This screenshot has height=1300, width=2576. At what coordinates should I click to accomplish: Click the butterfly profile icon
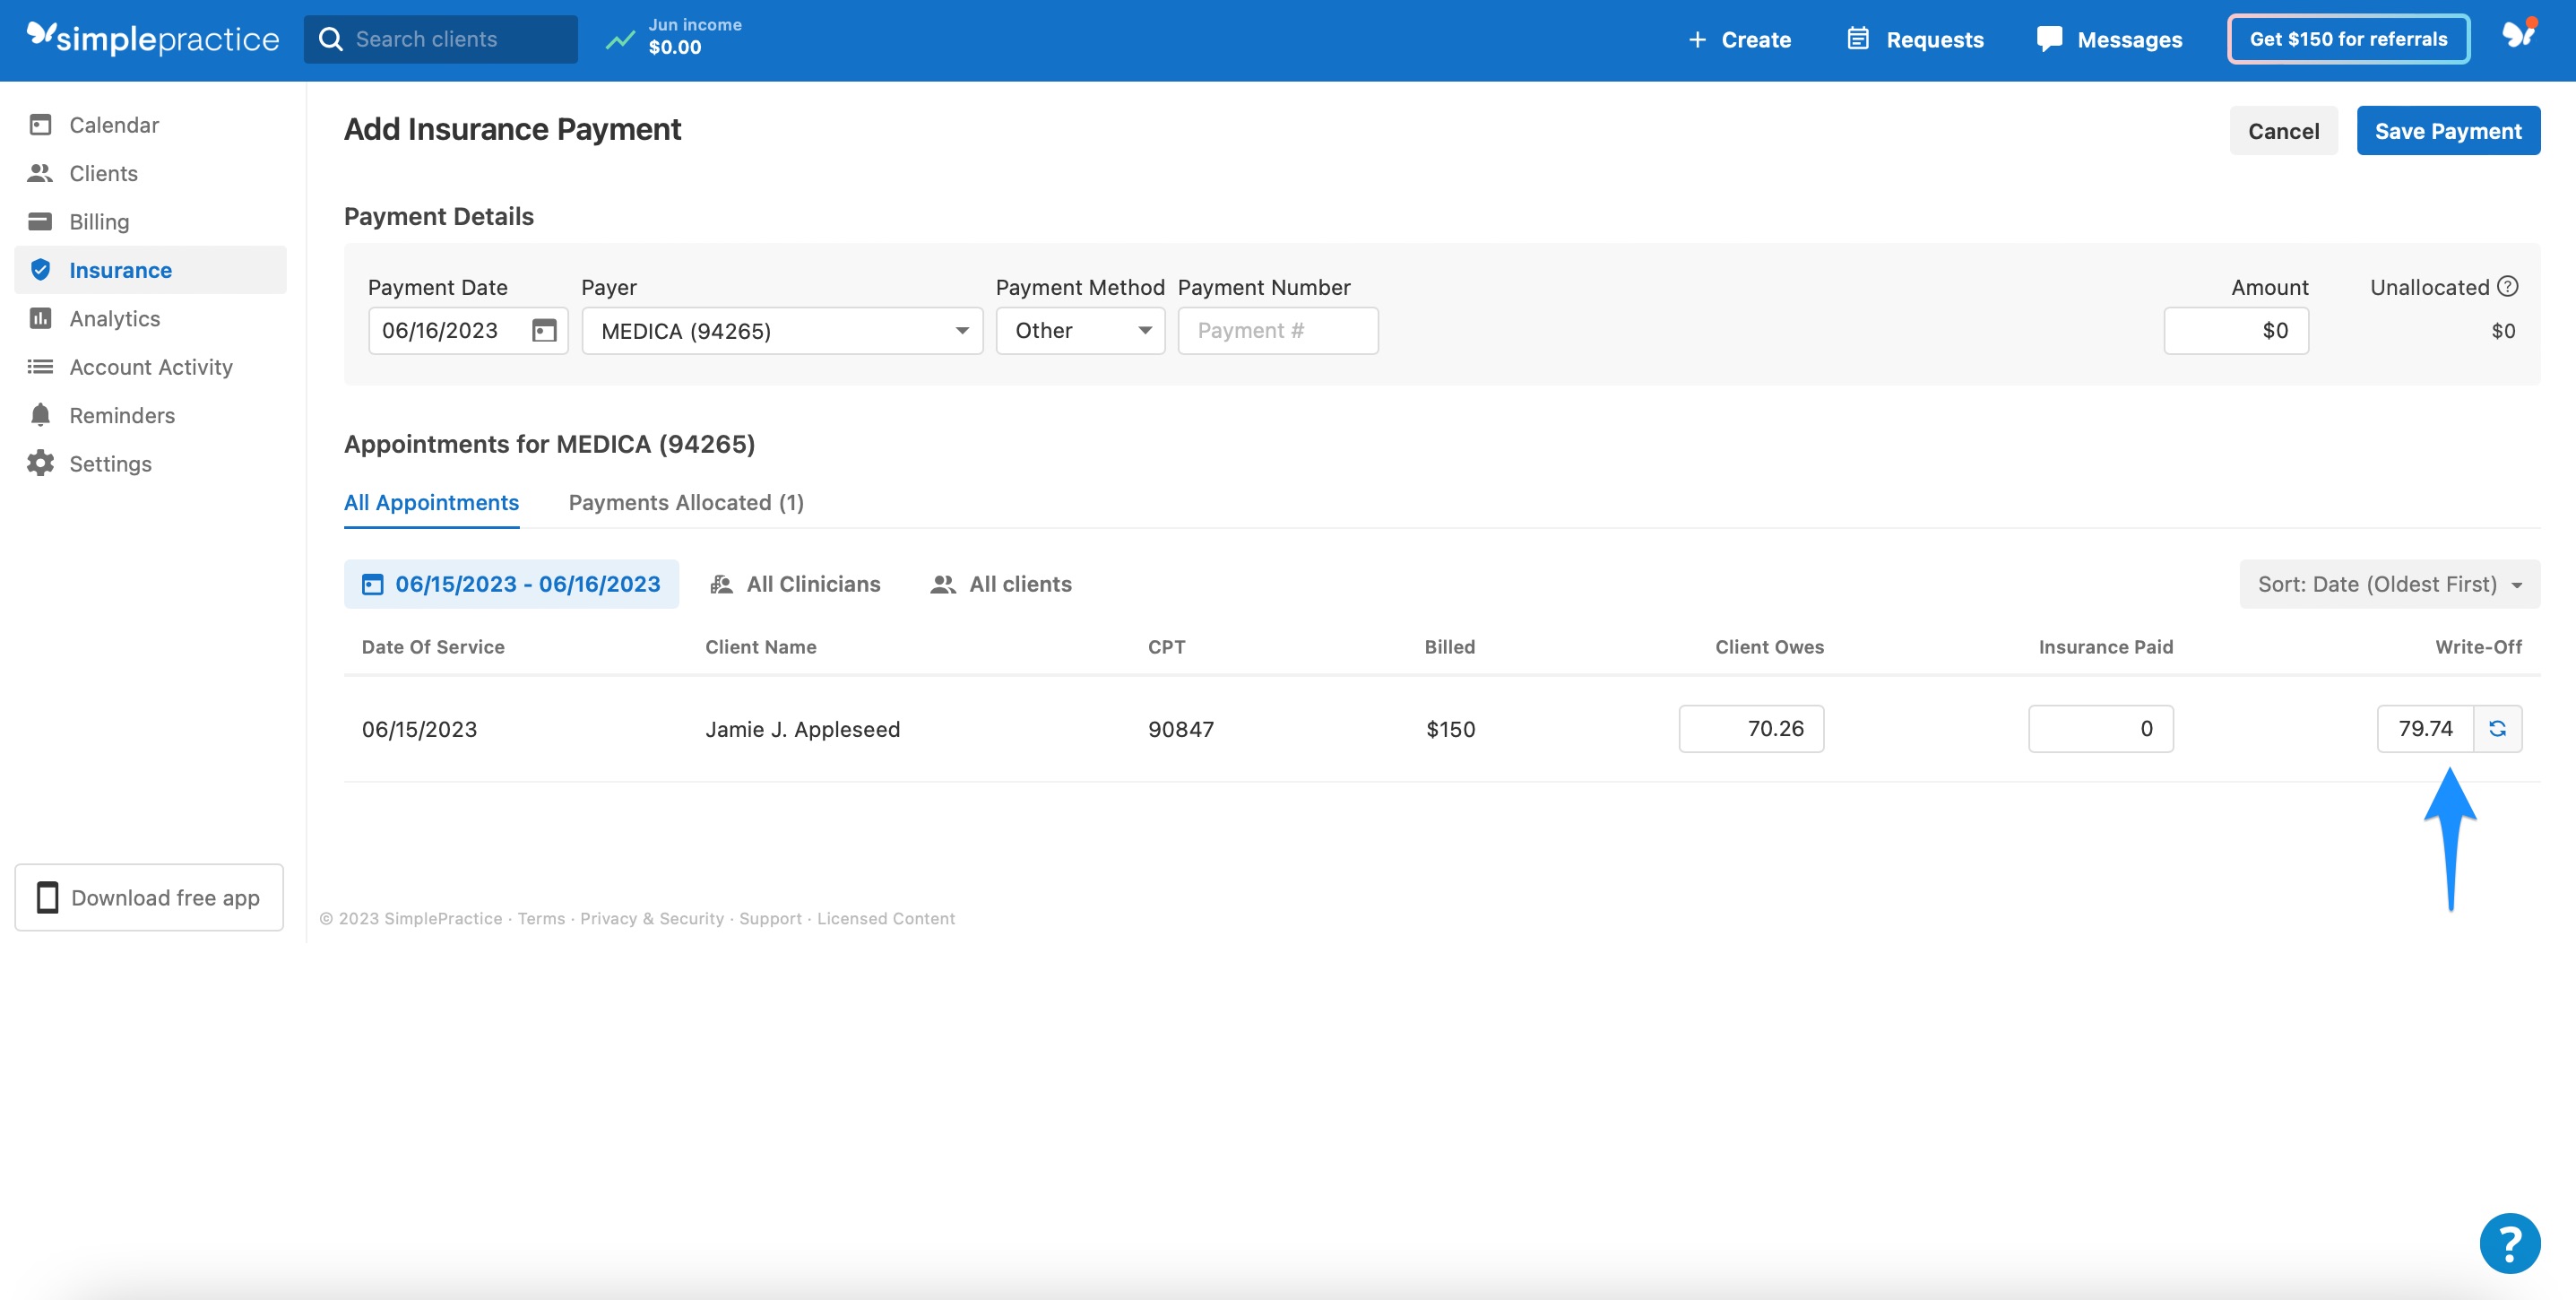2519,35
